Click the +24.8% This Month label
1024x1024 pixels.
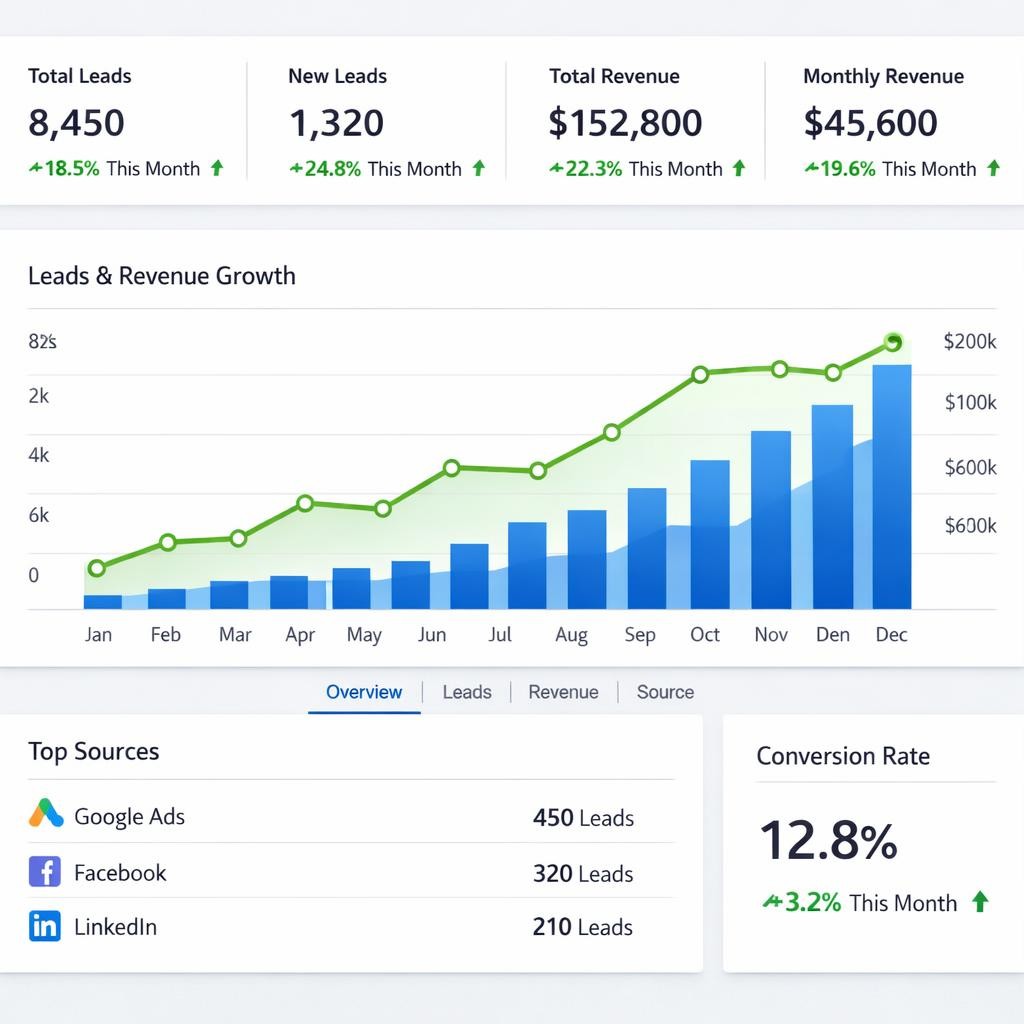coord(376,168)
